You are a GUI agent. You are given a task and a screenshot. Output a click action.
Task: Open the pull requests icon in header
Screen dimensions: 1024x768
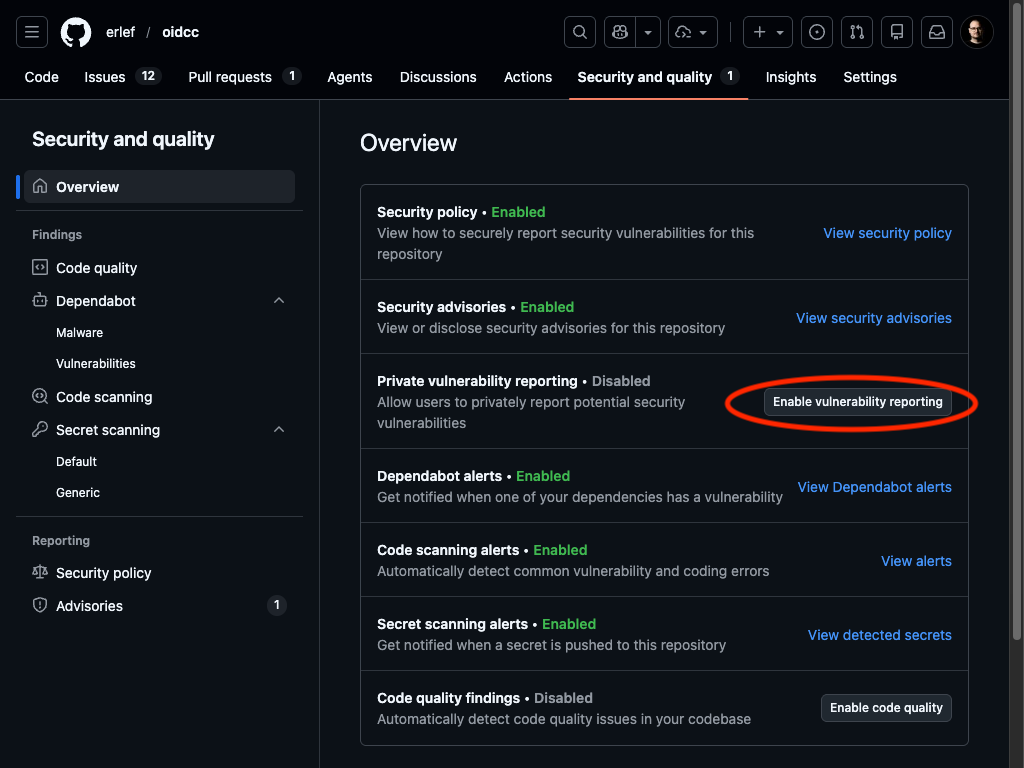click(857, 32)
